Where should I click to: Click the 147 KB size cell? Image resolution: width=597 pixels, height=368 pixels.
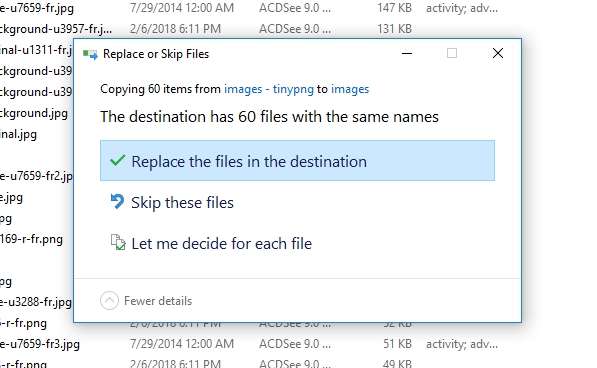394,8
